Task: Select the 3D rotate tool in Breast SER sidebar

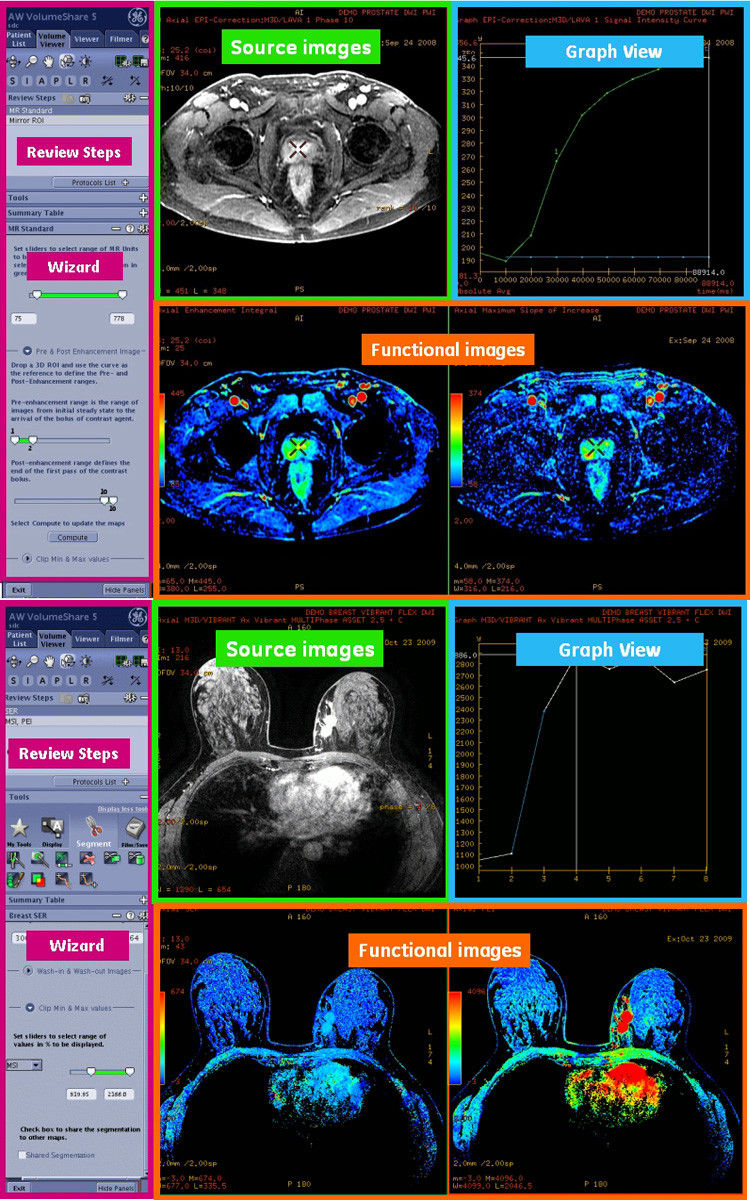Action: click(67, 661)
